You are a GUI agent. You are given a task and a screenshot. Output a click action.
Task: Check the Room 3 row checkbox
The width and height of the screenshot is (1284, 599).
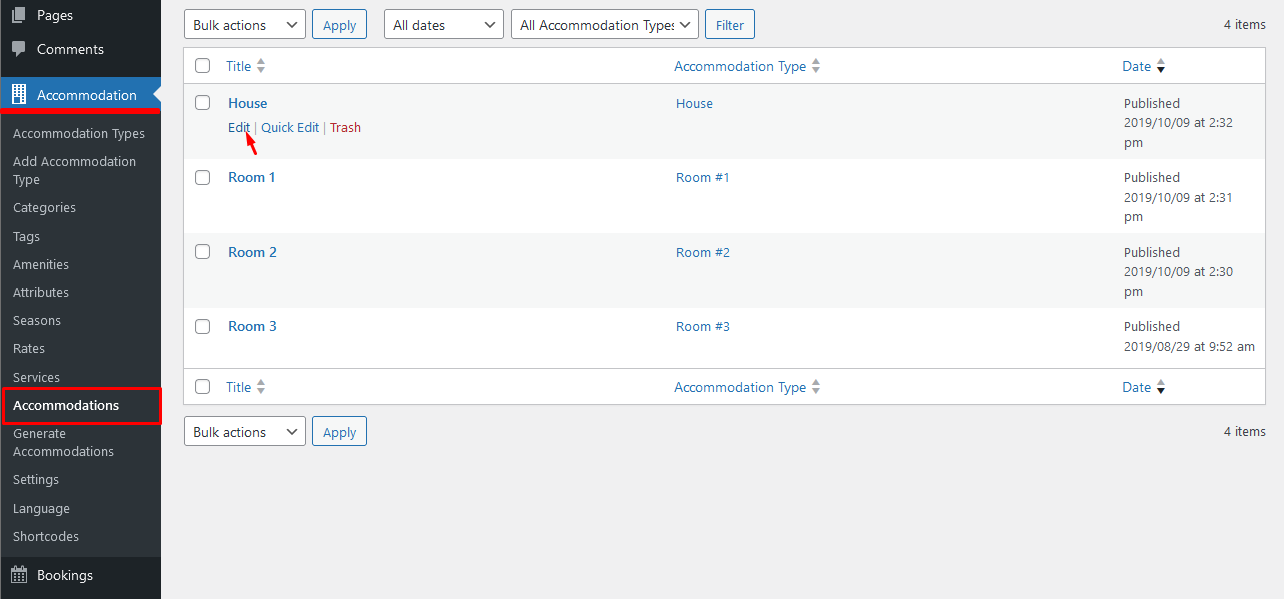point(203,326)
